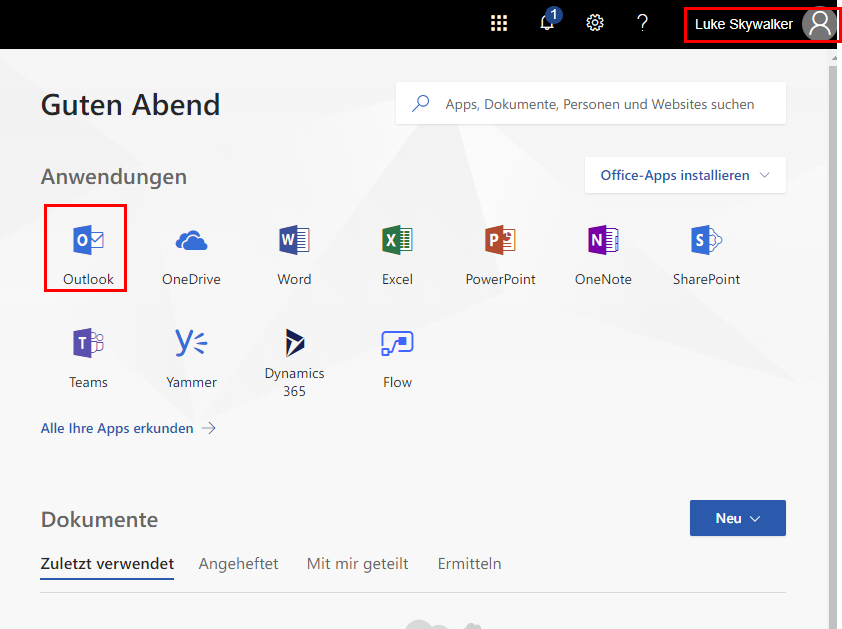Open the Word app
This screenshot has width=842, height=629.
294,254
